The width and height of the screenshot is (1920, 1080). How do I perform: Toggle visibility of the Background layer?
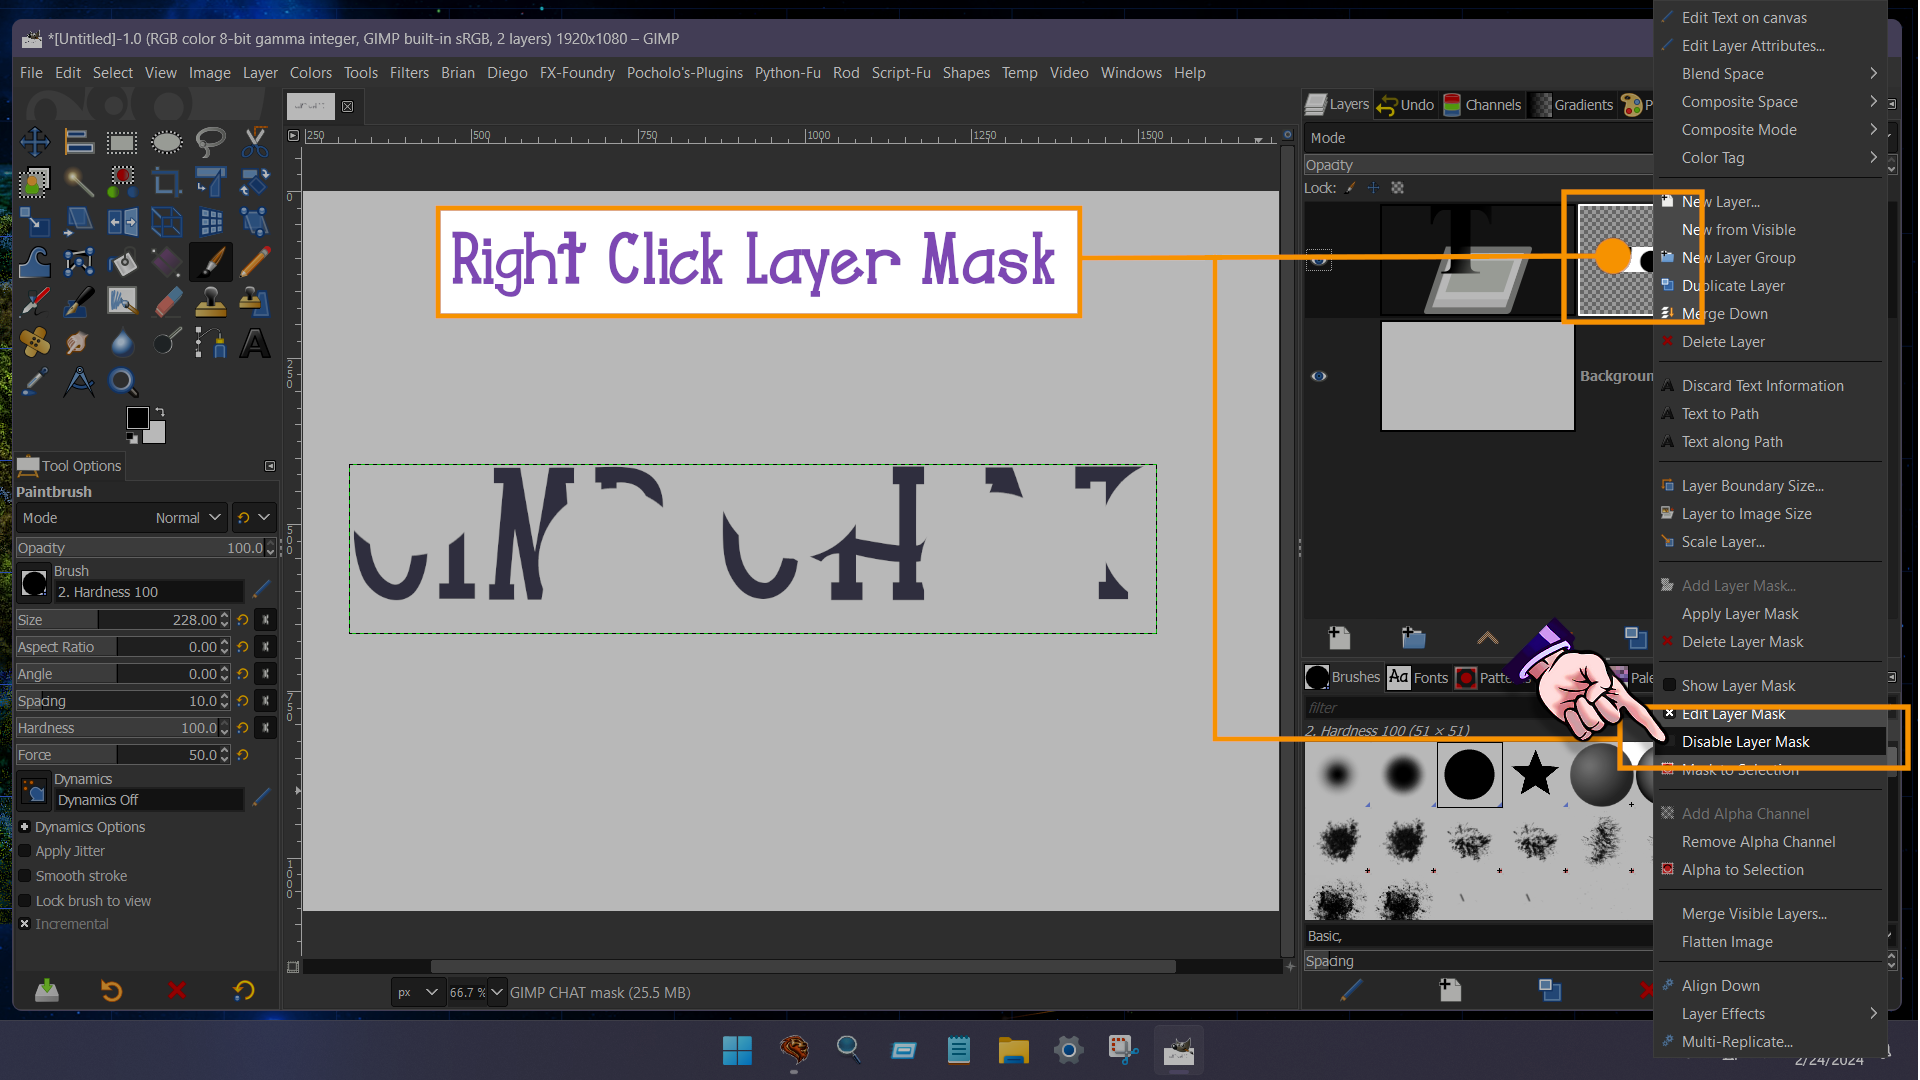click(x=1319, y=376)
